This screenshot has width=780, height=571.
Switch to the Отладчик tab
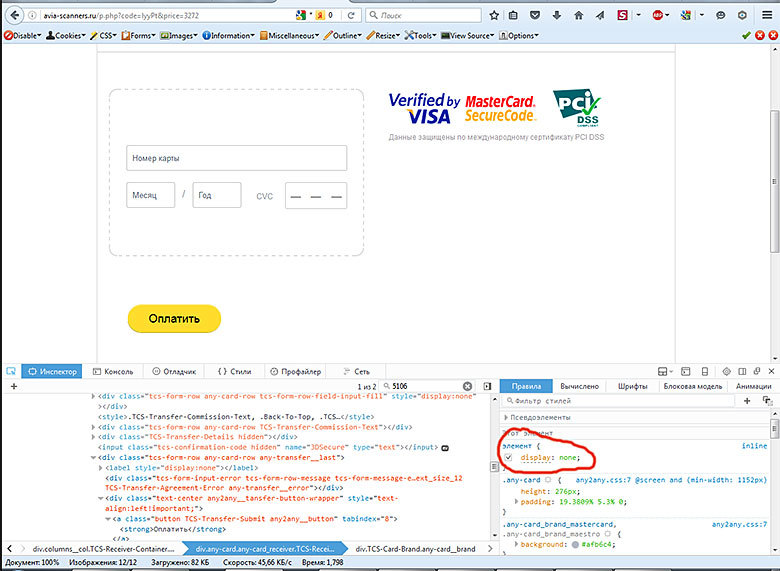174,371
